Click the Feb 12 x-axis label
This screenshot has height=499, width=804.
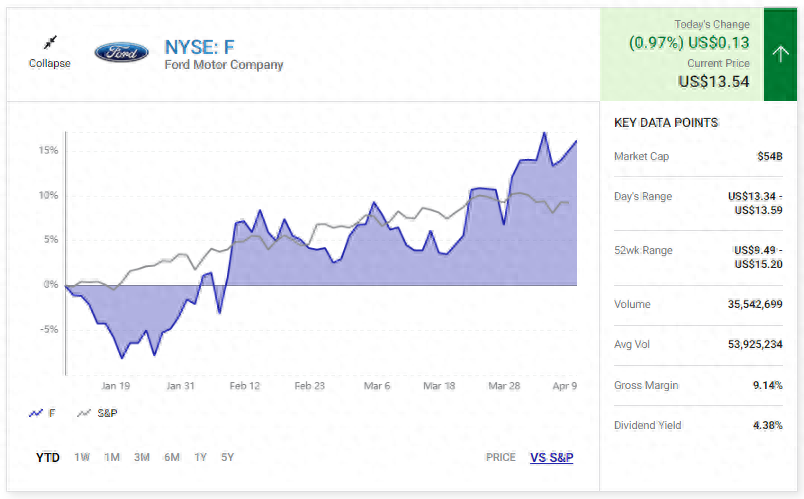pyautogui.click(x=245, y=386)
